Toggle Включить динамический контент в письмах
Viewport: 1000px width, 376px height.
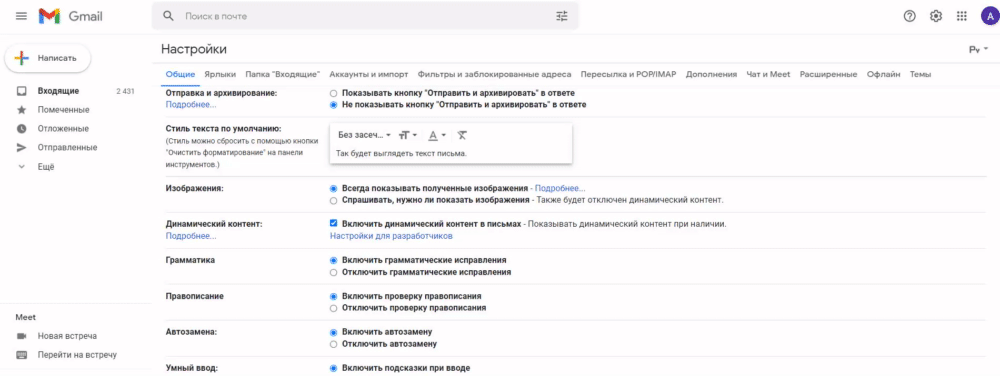click(x=334, y=224)
